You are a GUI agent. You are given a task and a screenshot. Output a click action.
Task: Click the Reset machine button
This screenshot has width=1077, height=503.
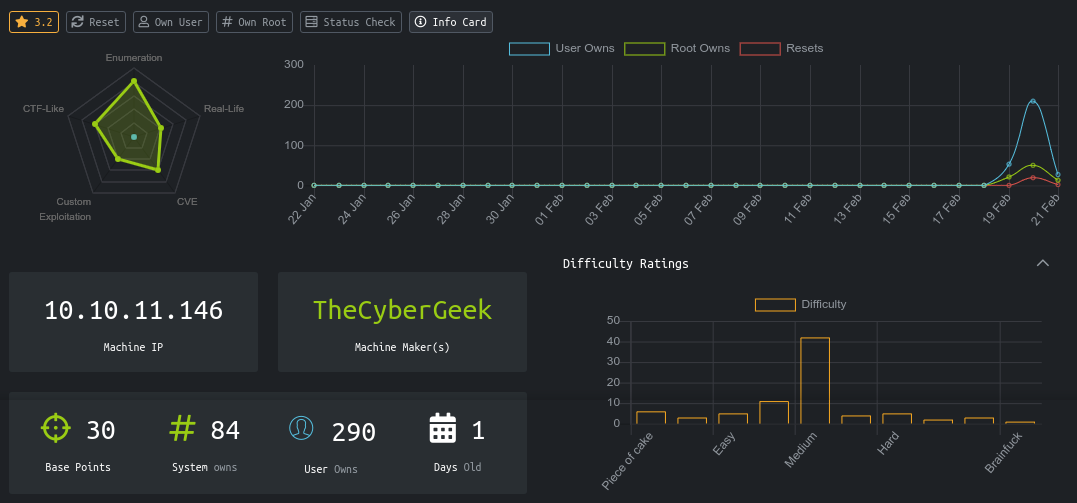tap(96, 22)
